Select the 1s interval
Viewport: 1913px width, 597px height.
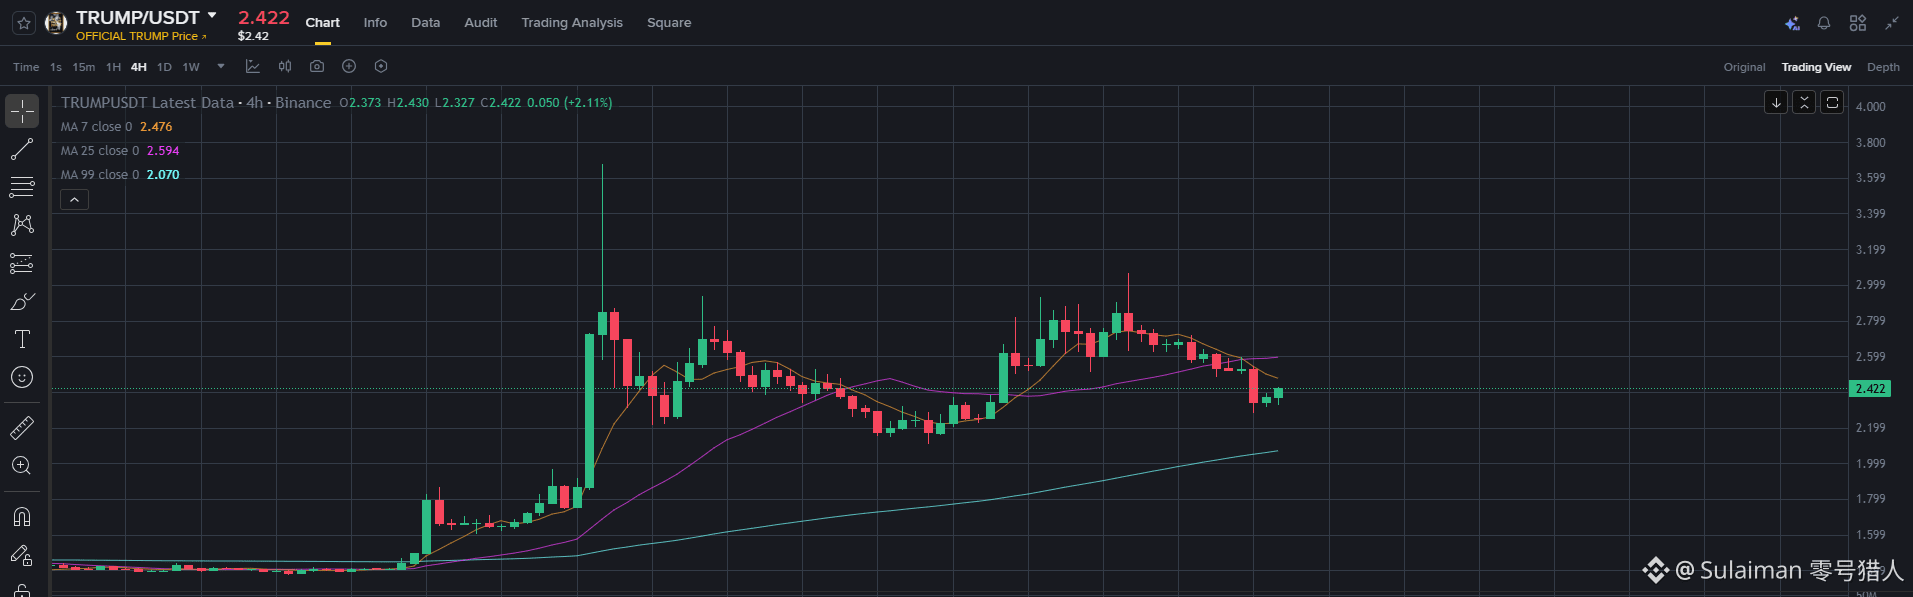pyautogui.click(x=56, y=67)
